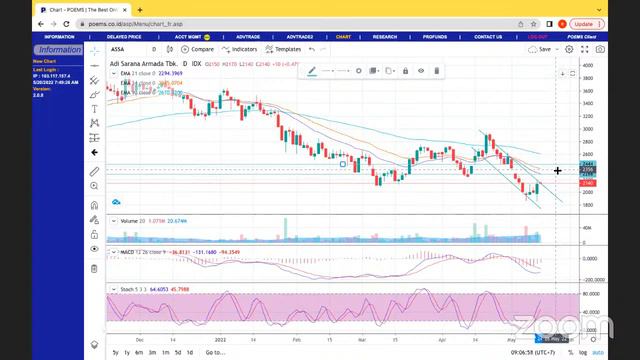The width and height of the screenshot is (640, 360).
Task: Lock the selected drawing
Action: tap(405, 71)
